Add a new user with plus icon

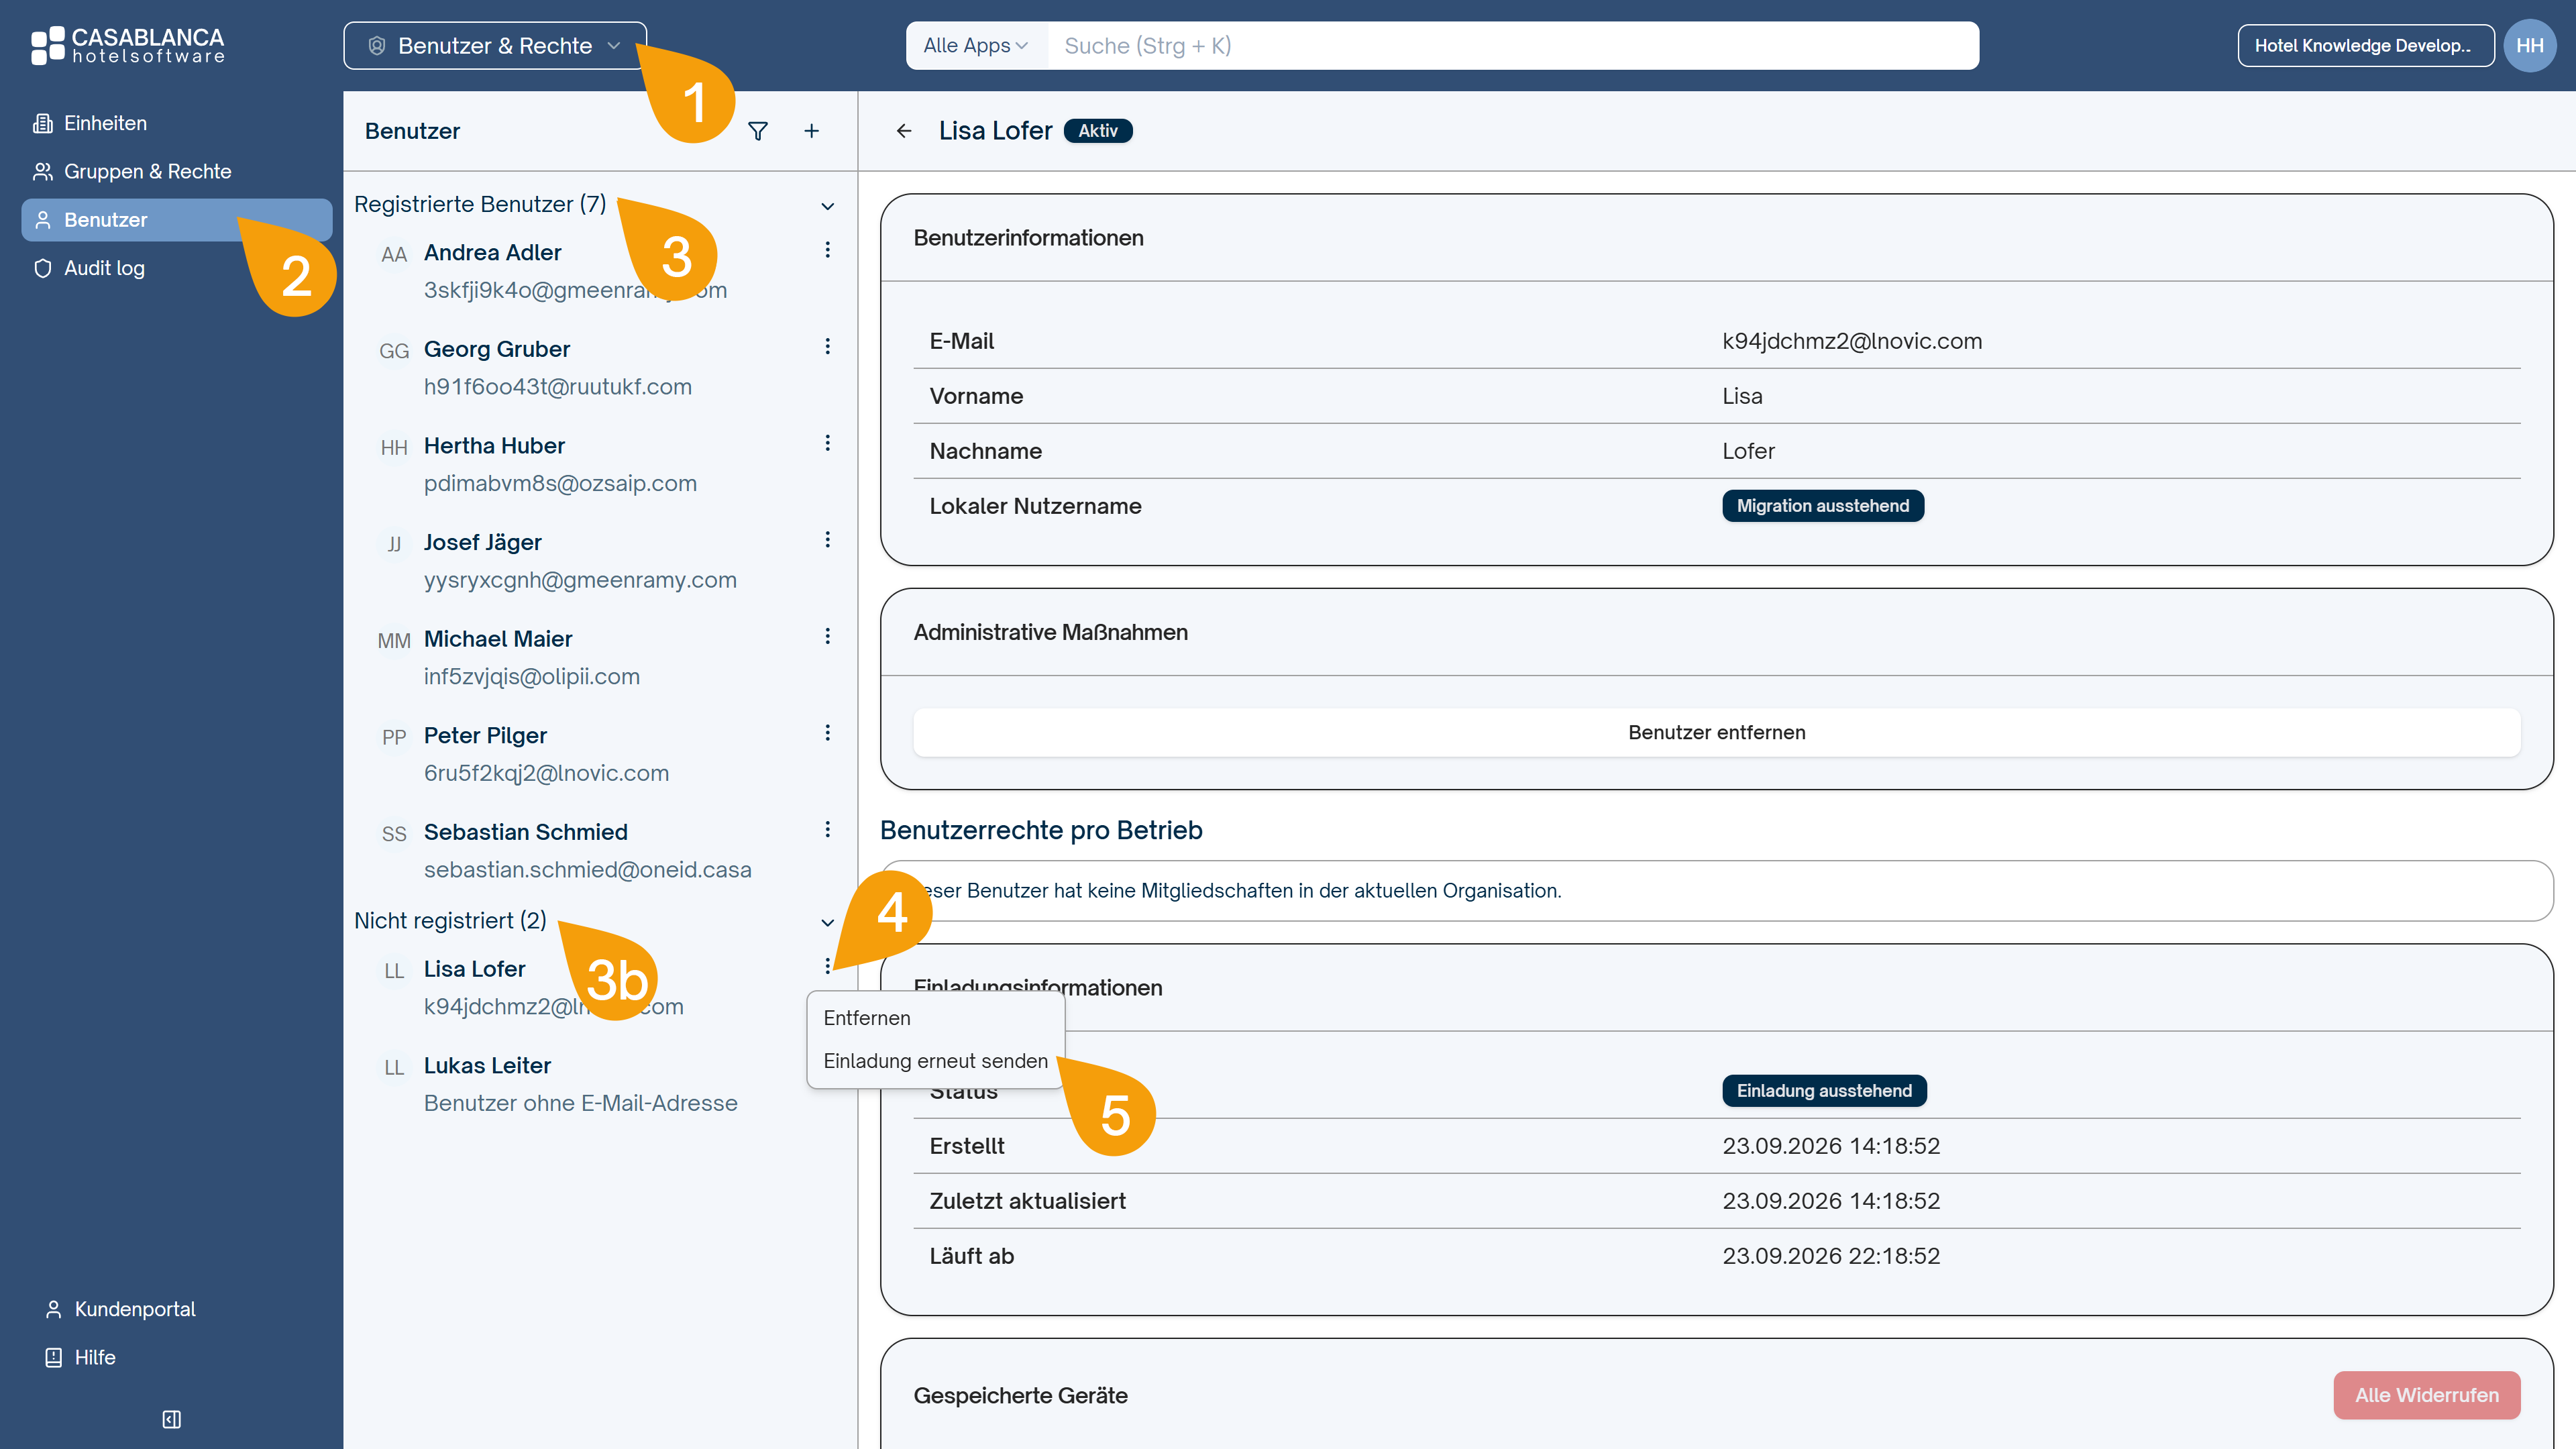[812, 131]
